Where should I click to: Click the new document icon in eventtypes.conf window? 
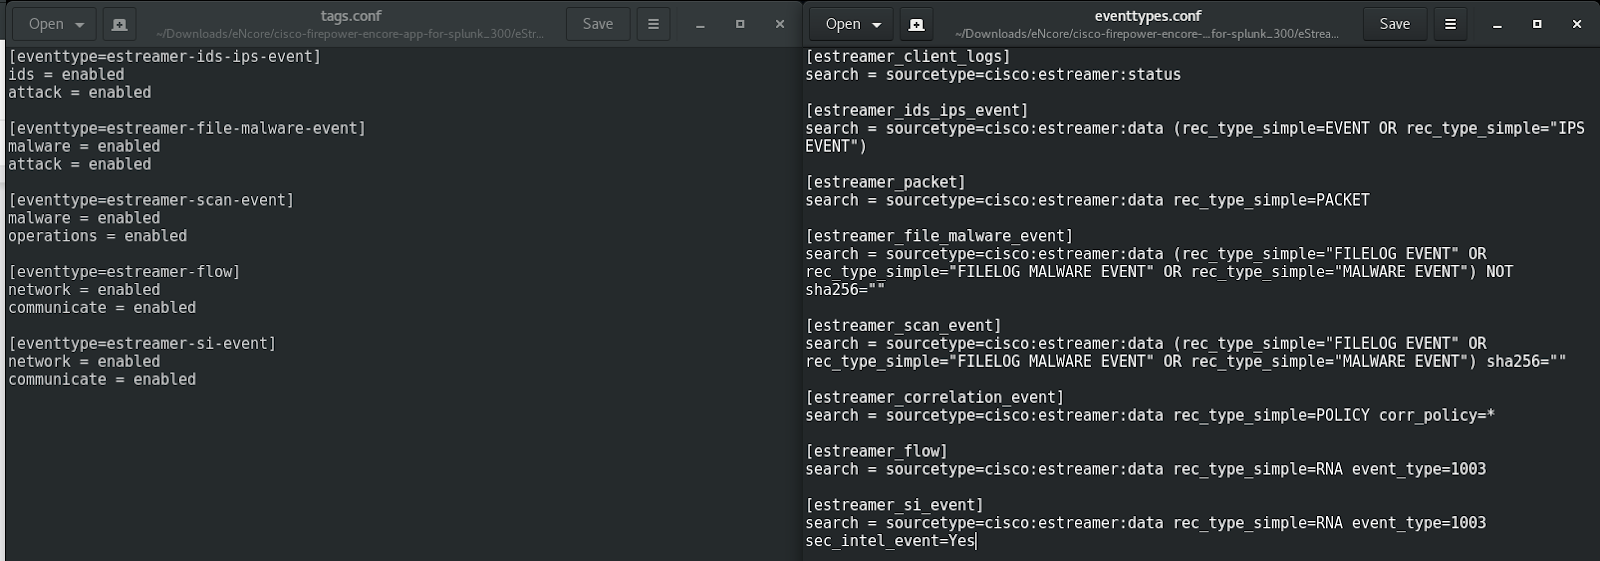click(916, 24)
